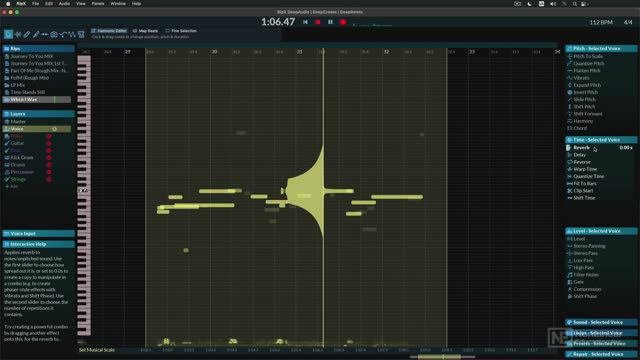The image size is (640, 360).
Task: Toggle the red mute dot on Percussion layer
Action: pos(49,172)
